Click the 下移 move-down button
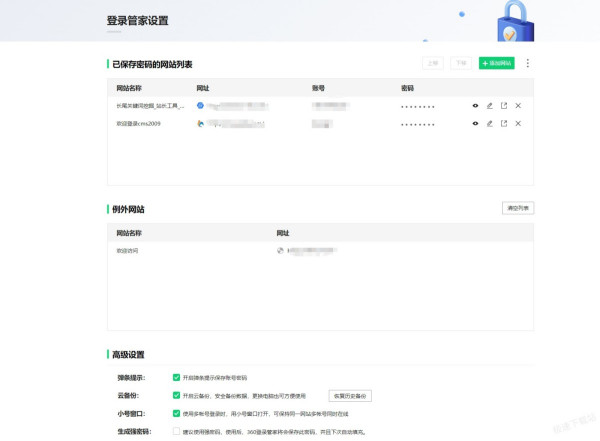Screen dimensions: 600x441 pos(461,63)
